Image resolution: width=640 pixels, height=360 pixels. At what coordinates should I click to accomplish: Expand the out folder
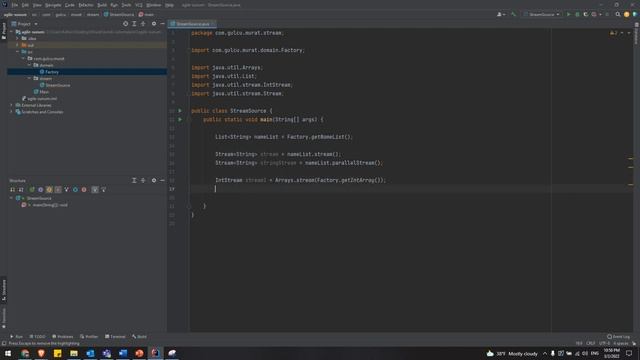point(17,45)
